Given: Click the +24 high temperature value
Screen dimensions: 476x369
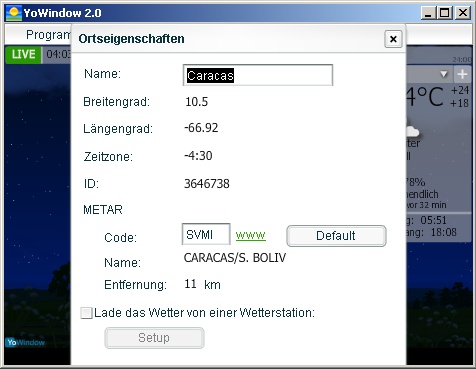Looking at the screenshot, I should 460,90.
